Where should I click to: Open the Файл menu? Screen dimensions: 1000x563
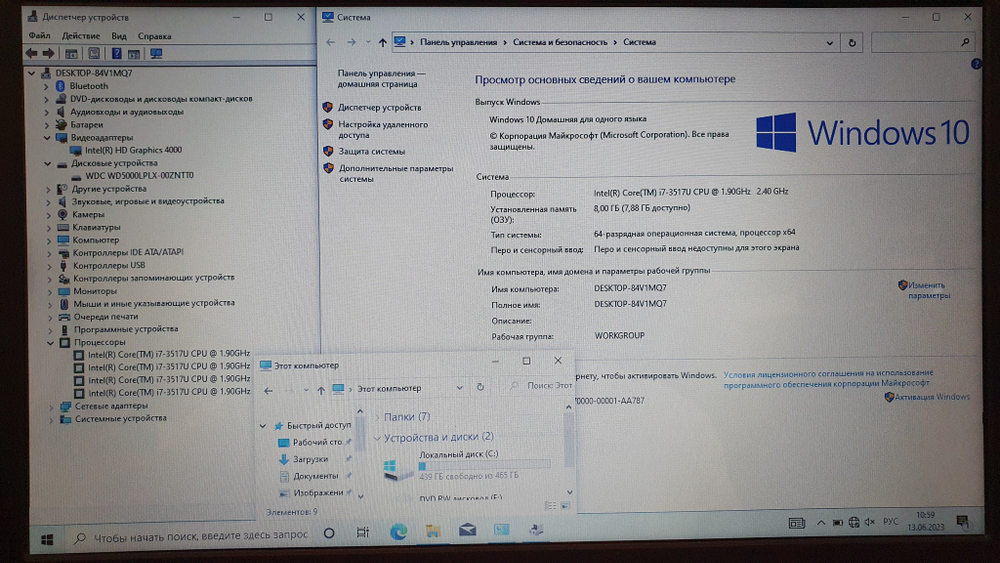point(40,36)
